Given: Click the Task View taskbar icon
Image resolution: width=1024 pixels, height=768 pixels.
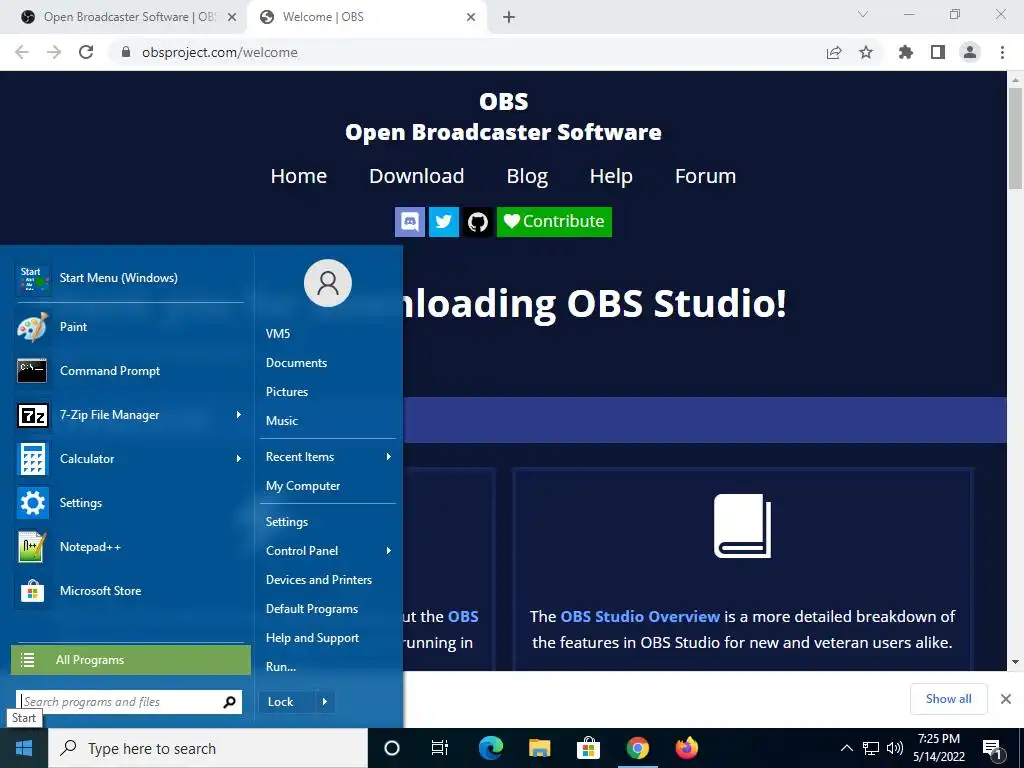Looking at the screenshot, I should (x=440, y=748).
